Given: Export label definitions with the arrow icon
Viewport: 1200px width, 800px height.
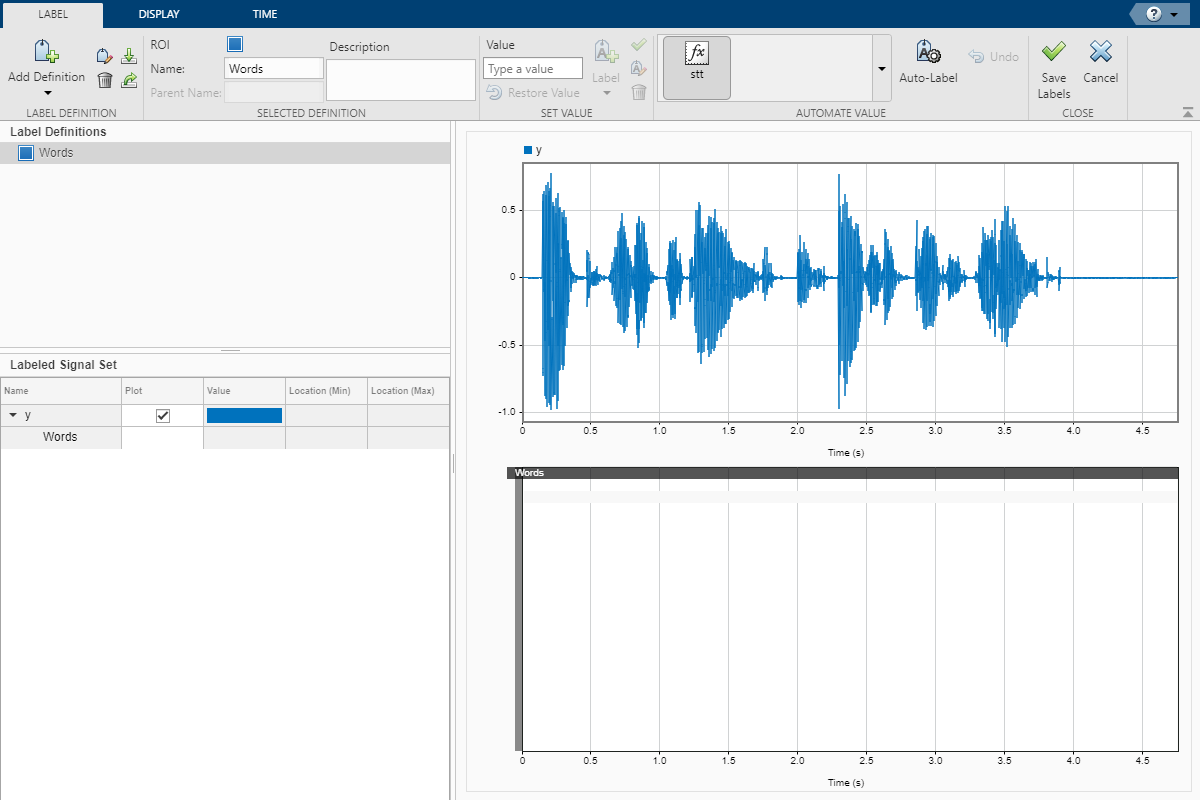Looking at the screenshot, I should click(x=129, y=81).
